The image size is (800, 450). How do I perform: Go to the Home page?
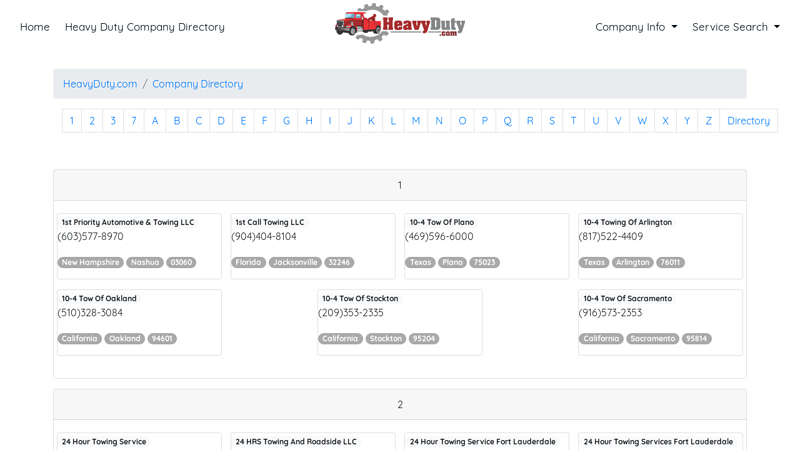coord(35,27)
